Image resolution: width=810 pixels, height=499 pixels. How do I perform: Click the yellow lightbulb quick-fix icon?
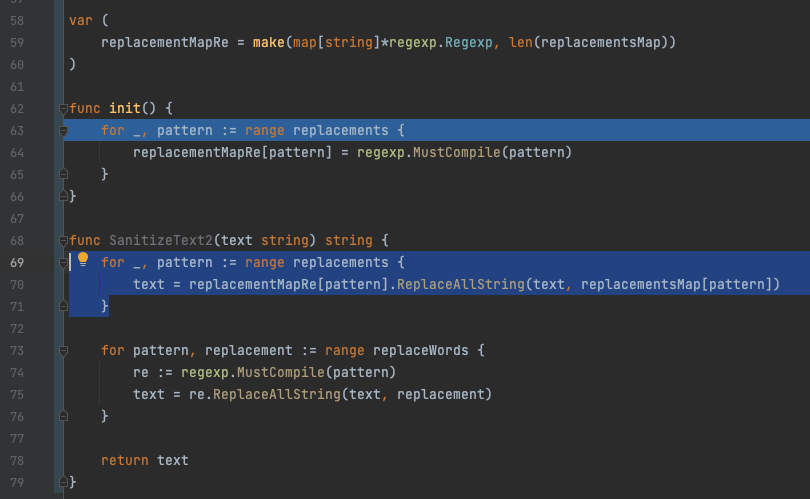pos(84,261)
